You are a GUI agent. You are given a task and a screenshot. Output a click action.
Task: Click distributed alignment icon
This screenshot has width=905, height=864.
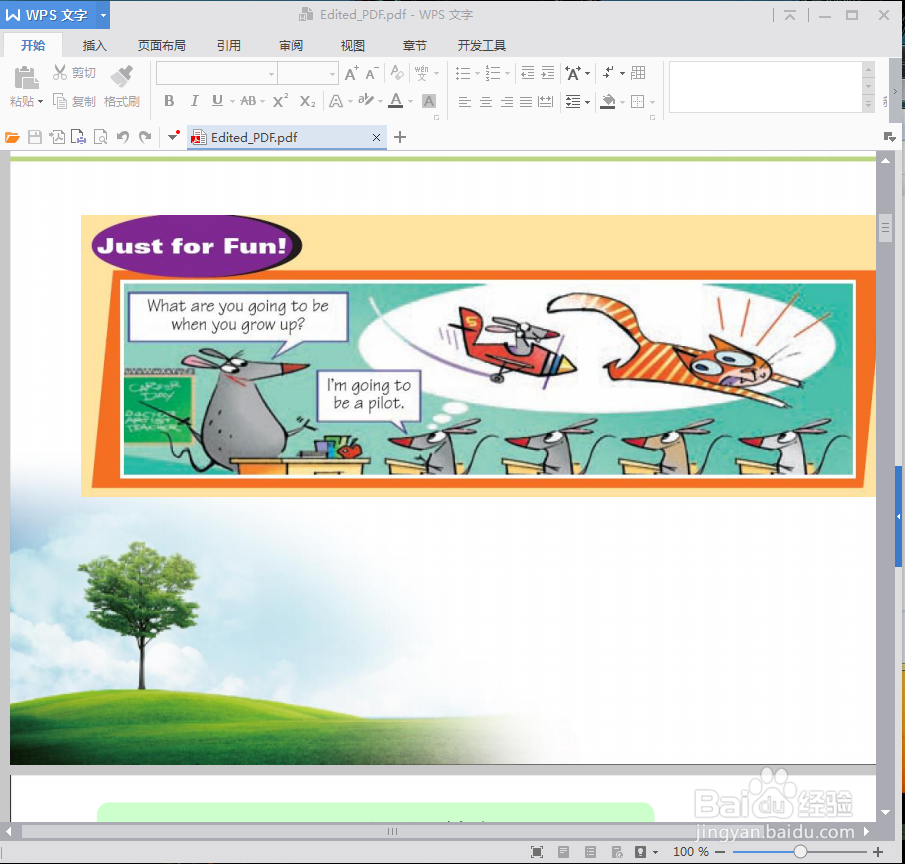pyautogui.click(x=545, y=102)
